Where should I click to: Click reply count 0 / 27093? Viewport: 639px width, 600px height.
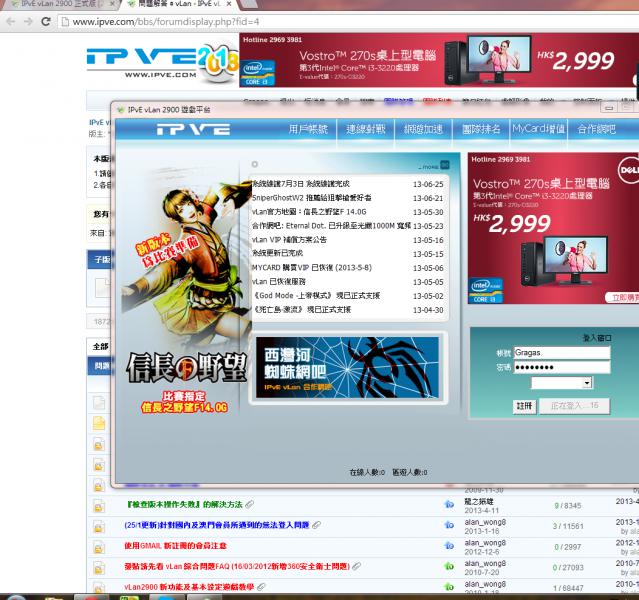(568, 567)
